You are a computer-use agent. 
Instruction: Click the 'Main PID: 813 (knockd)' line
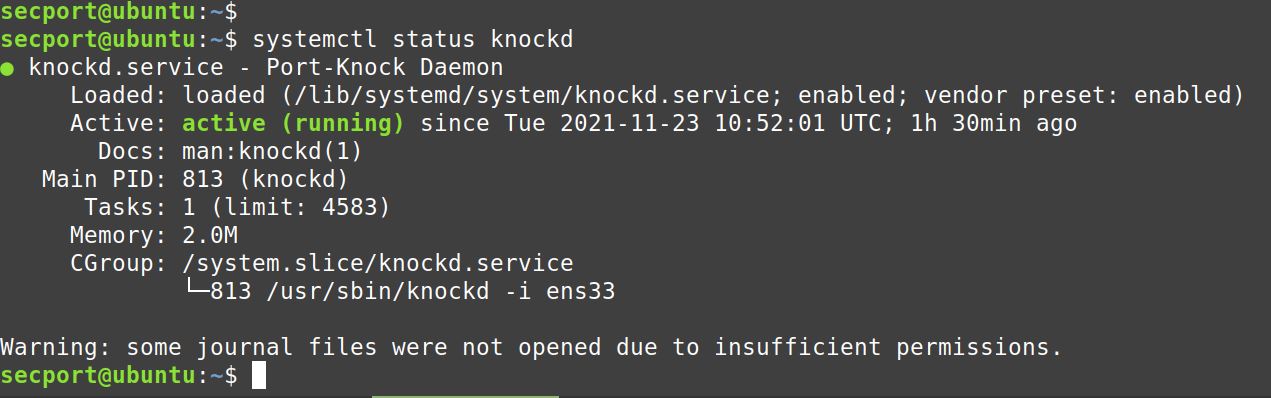coord(195,180)
